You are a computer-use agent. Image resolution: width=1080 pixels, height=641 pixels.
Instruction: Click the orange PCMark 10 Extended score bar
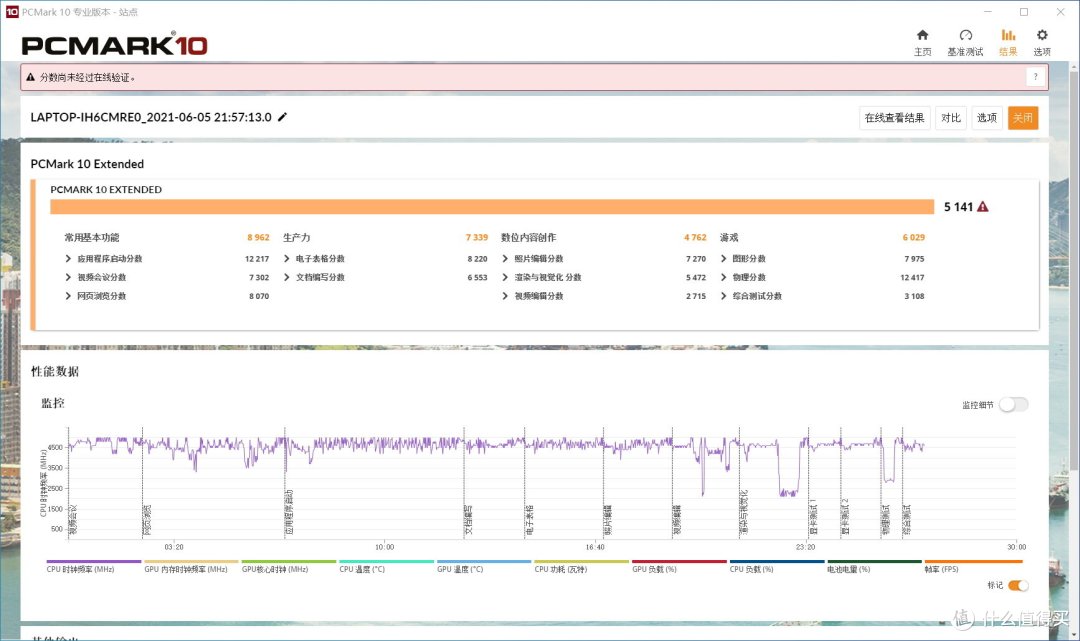[x=492, y=207]
